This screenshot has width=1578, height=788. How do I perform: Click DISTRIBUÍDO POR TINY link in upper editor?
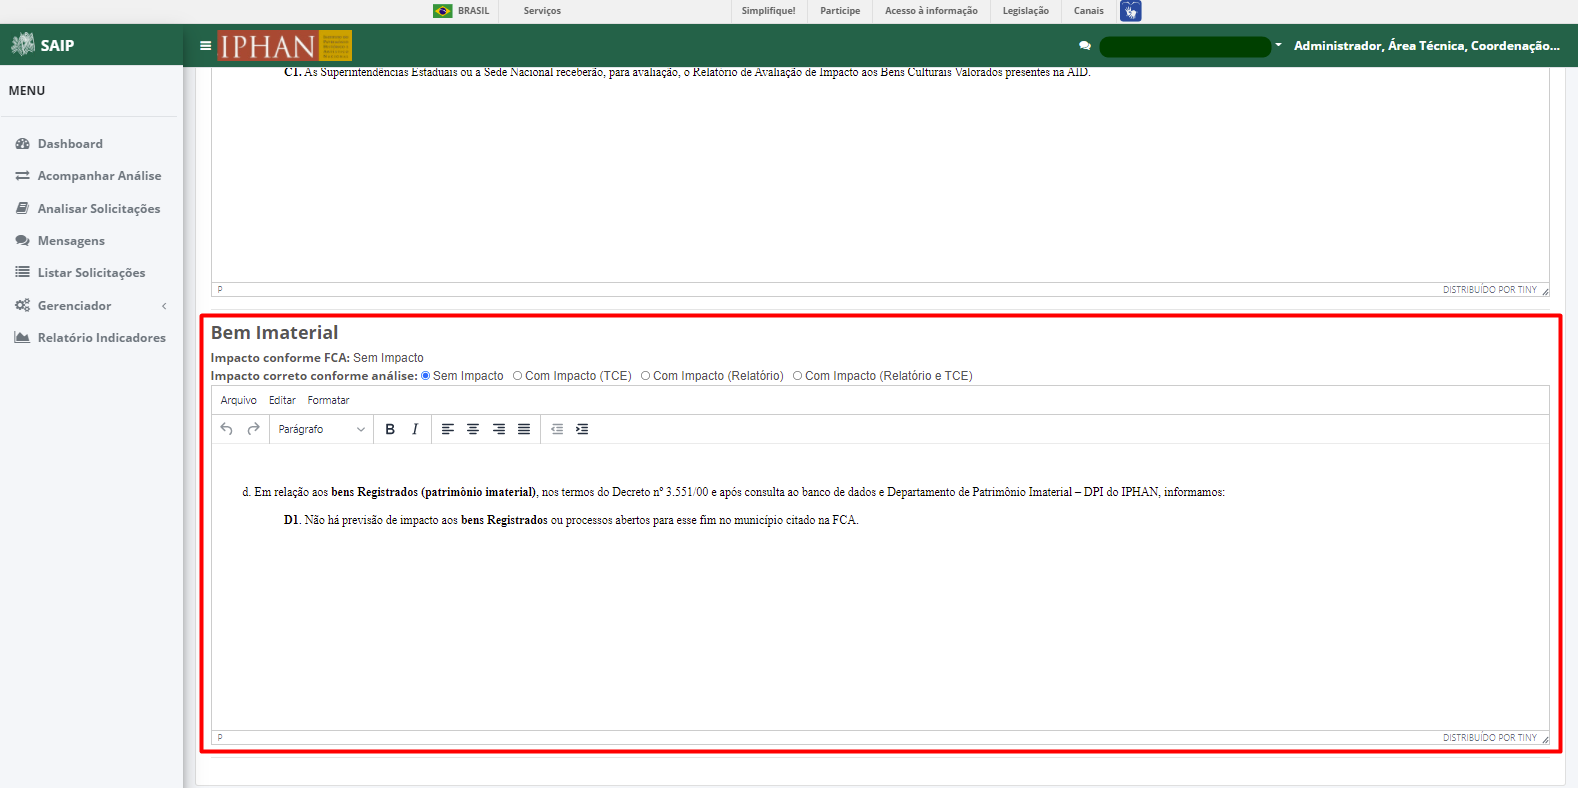pos(1489,290)
